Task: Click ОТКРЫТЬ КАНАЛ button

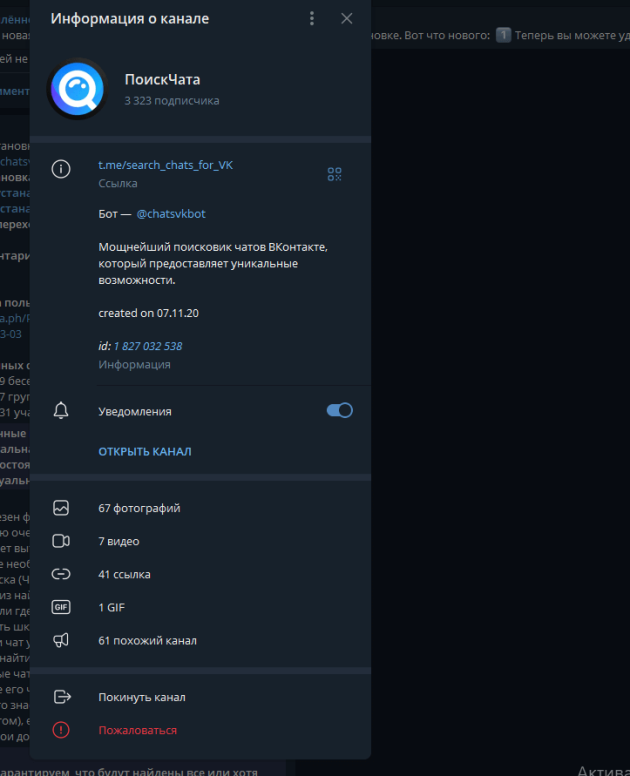Action: pos(145,451)
